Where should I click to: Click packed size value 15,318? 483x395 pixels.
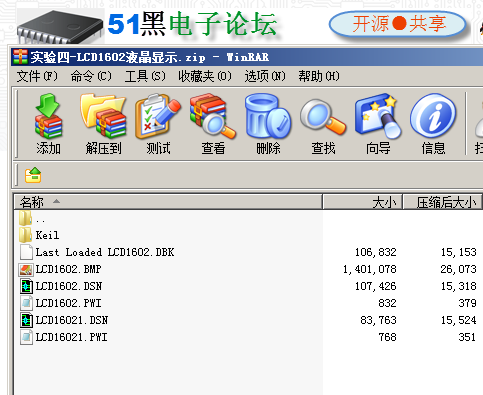pyautogui.click(x=458, y=286)
